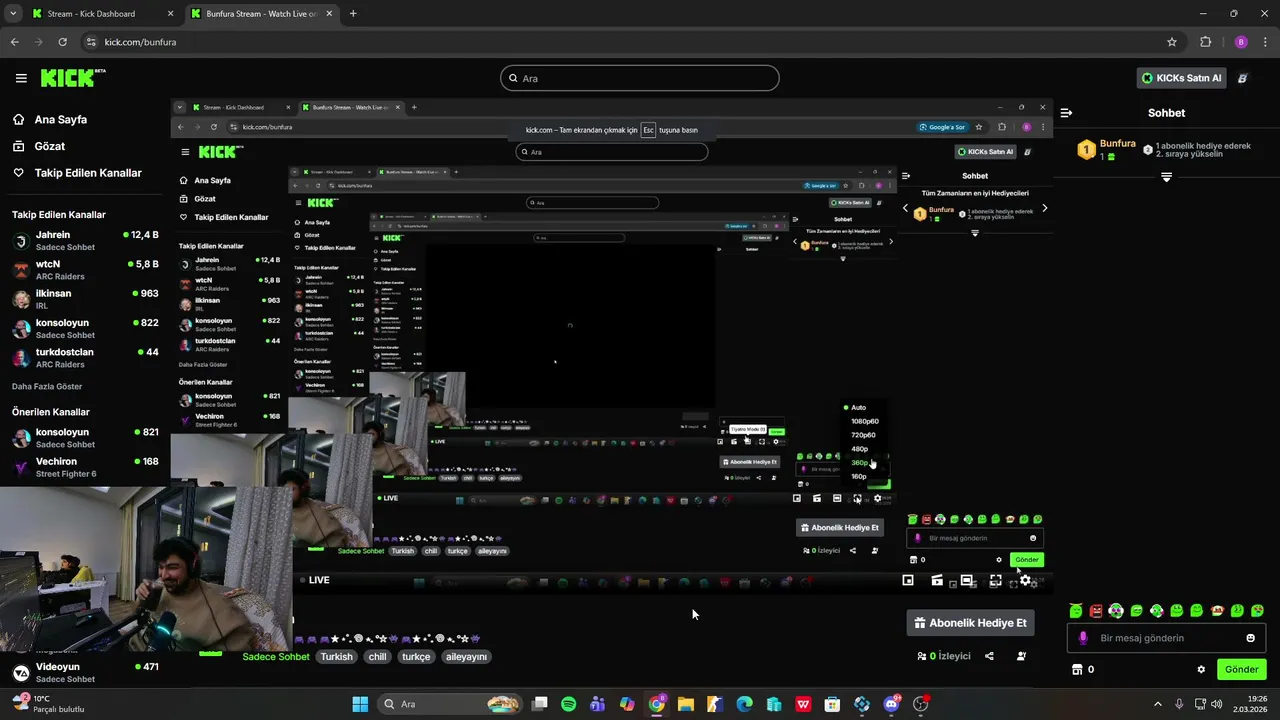
Task: Open clip creation icon on player
Action: [x=937, y=580]
